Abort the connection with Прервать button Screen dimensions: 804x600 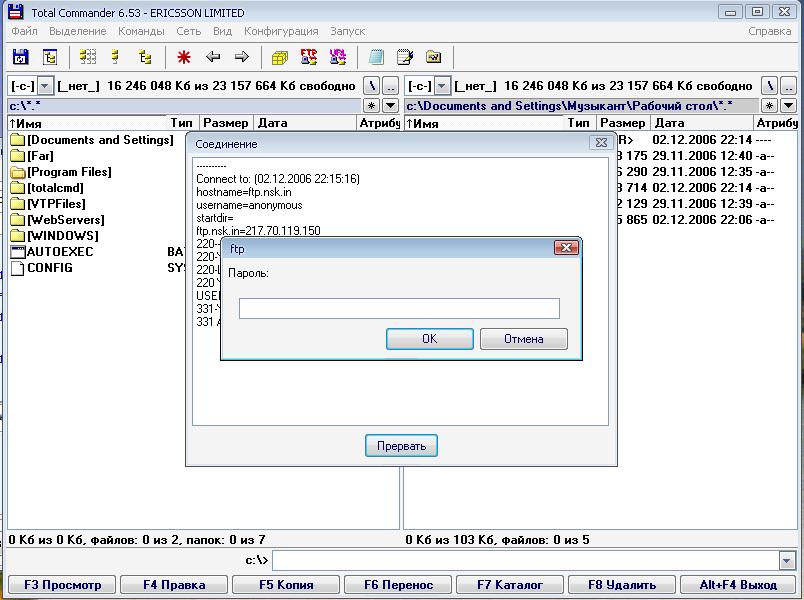pos(401,446)
